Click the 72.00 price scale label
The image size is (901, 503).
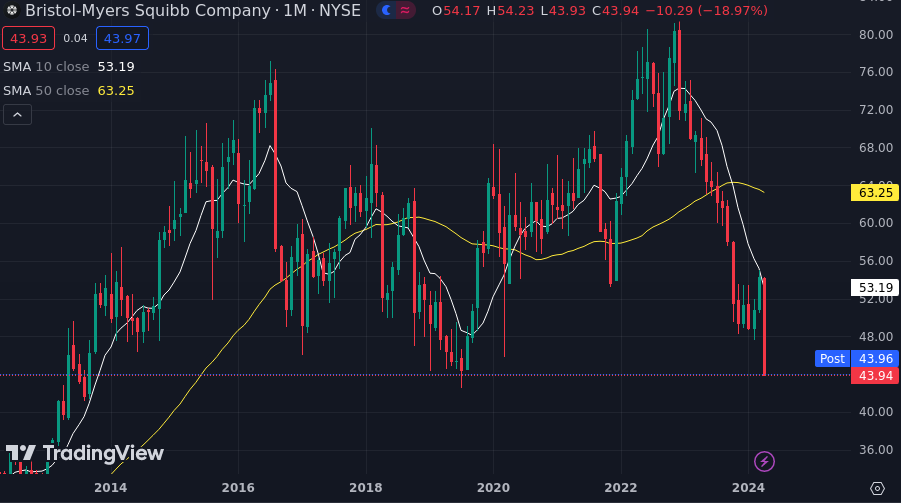click(x=876, y=110)
